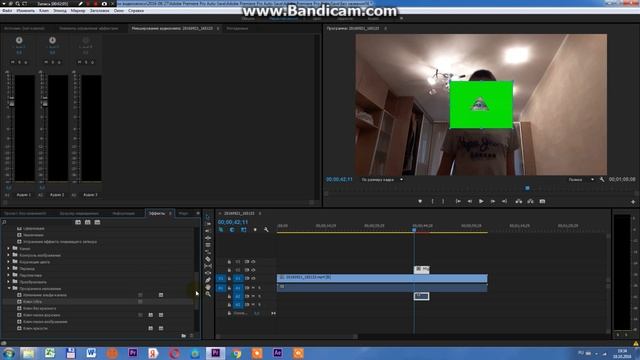Click the timeline playhead marker
This screenshot has width=640, height=360.
point(414,230)
